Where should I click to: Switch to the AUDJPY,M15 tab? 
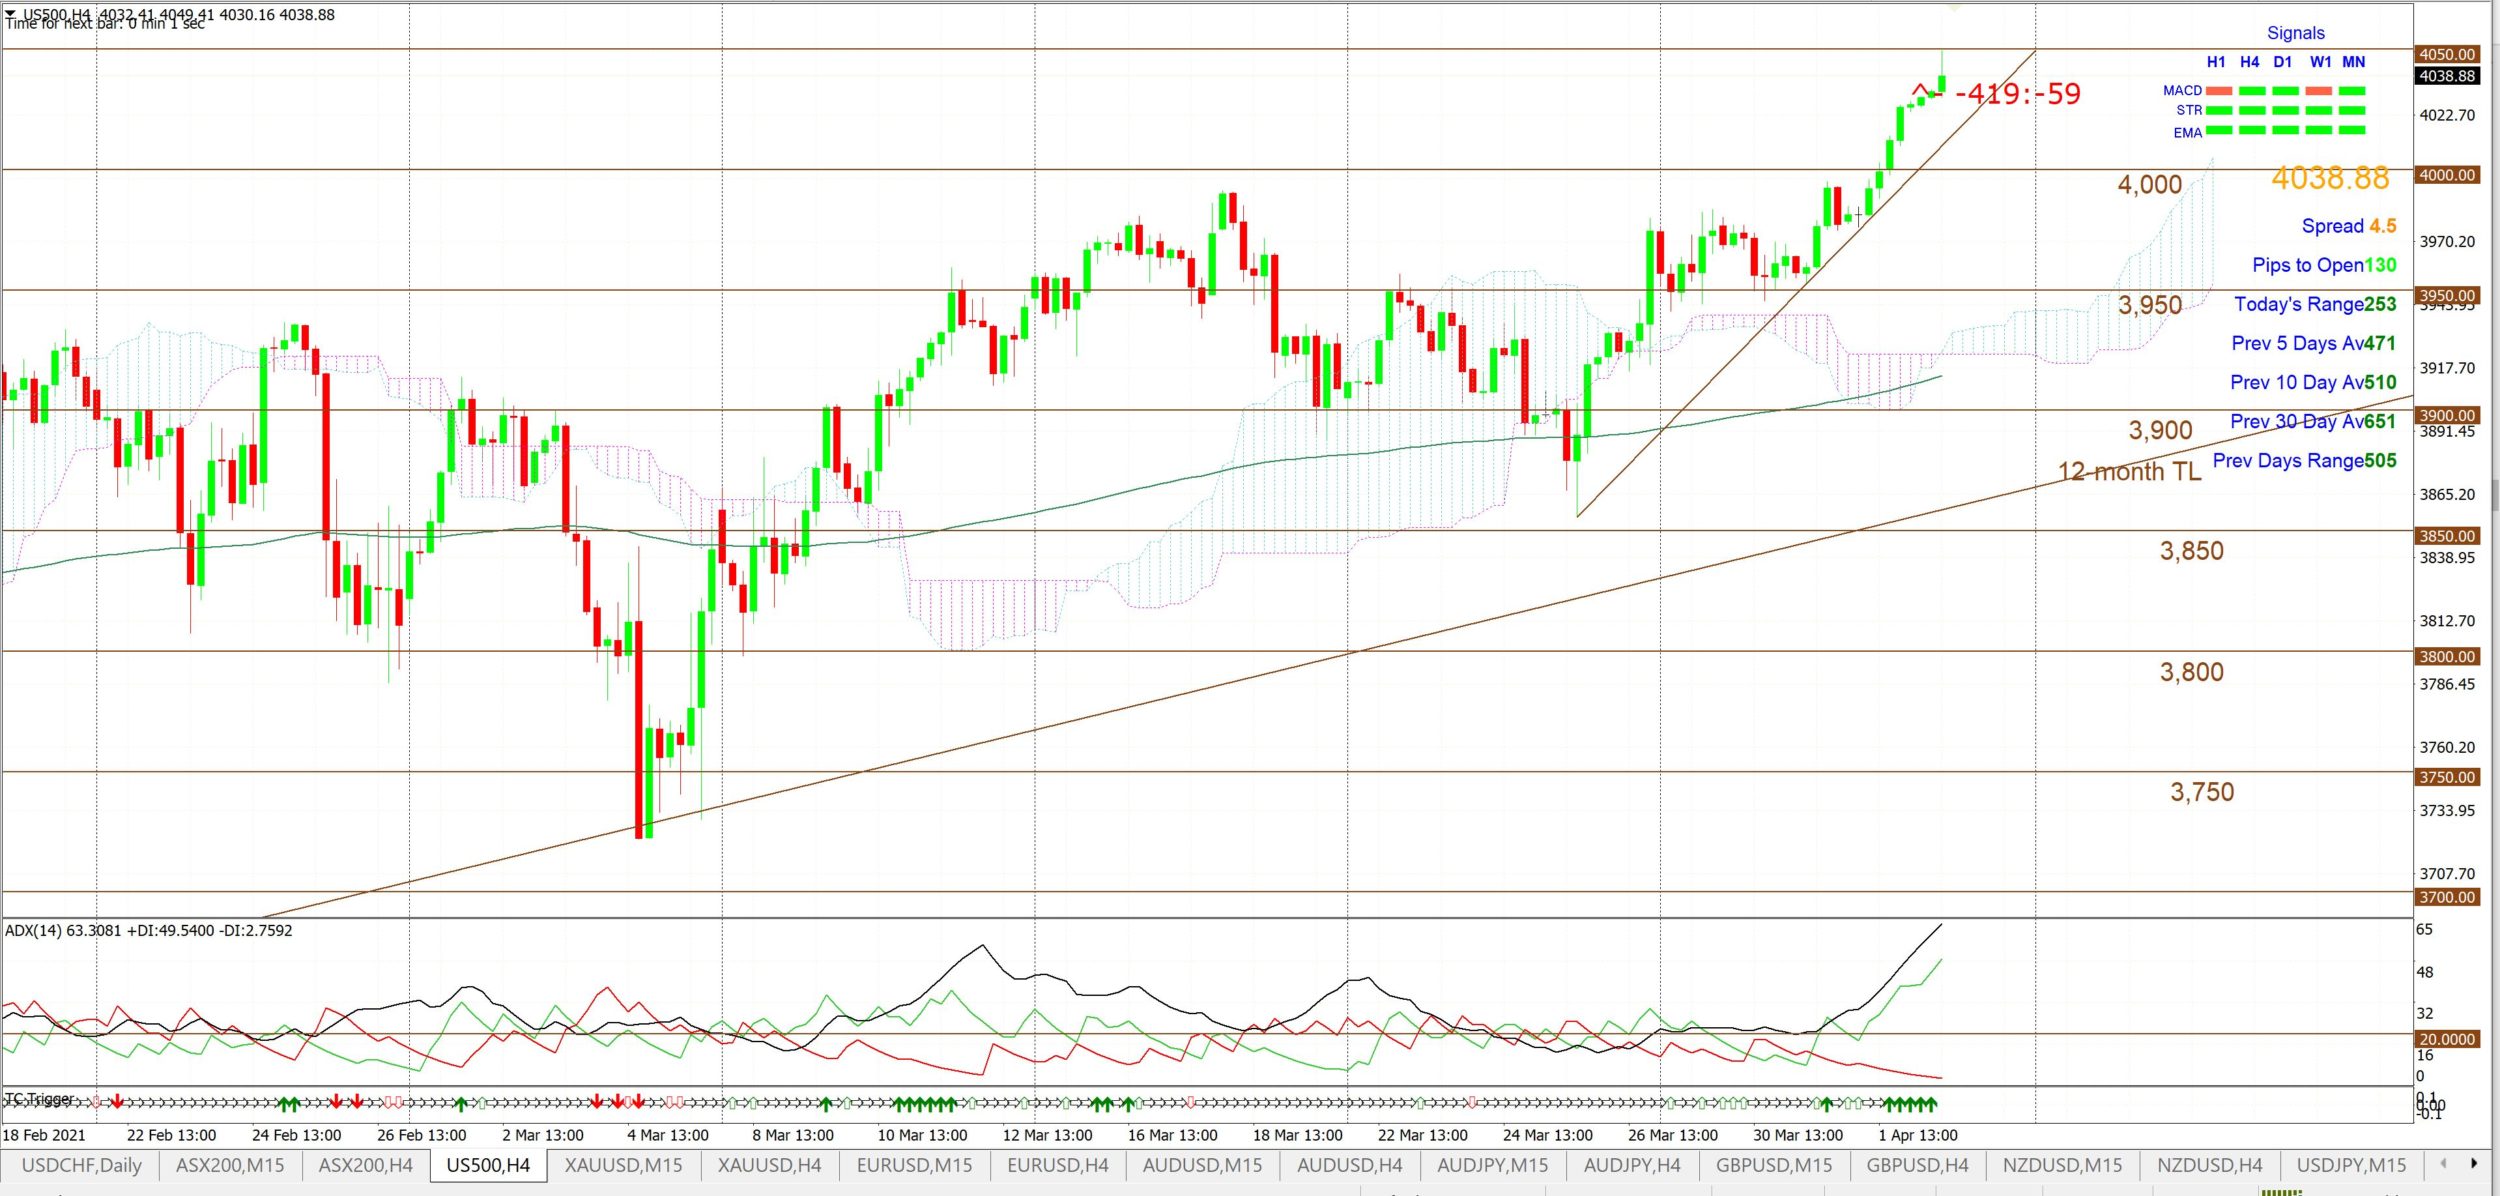click(1492, 1165)
